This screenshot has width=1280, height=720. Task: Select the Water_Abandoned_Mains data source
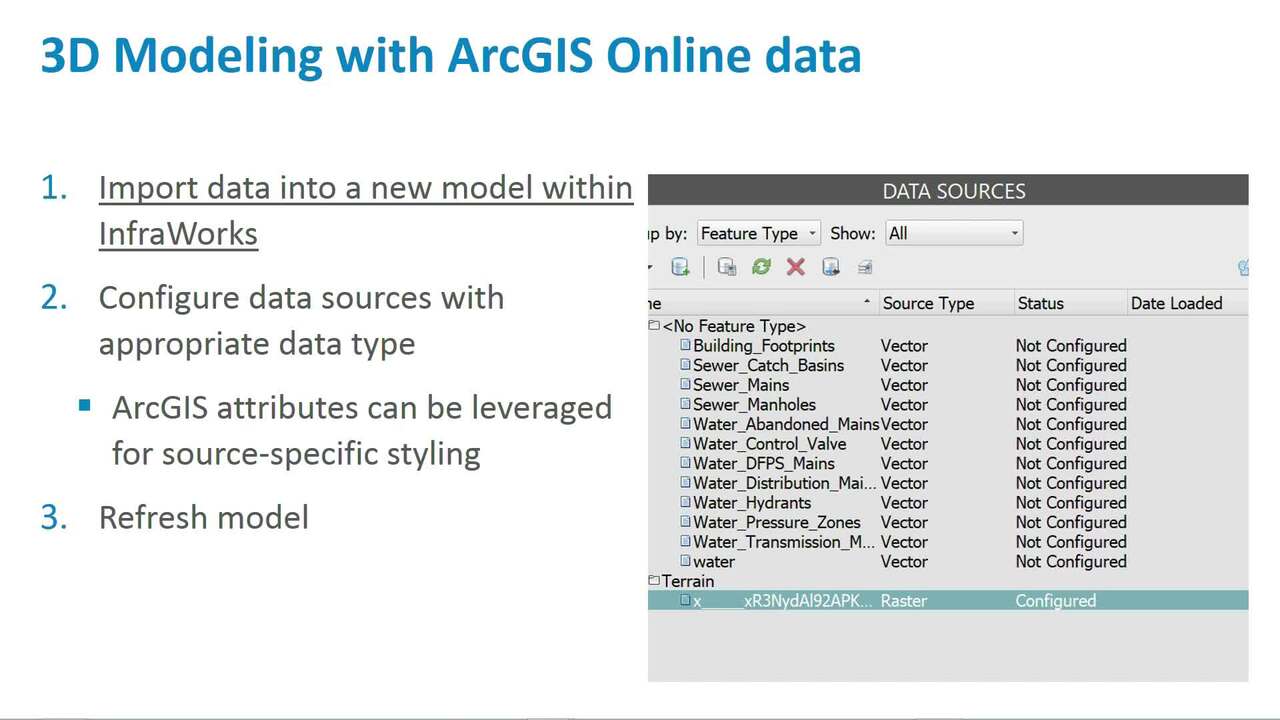point(786,424)
